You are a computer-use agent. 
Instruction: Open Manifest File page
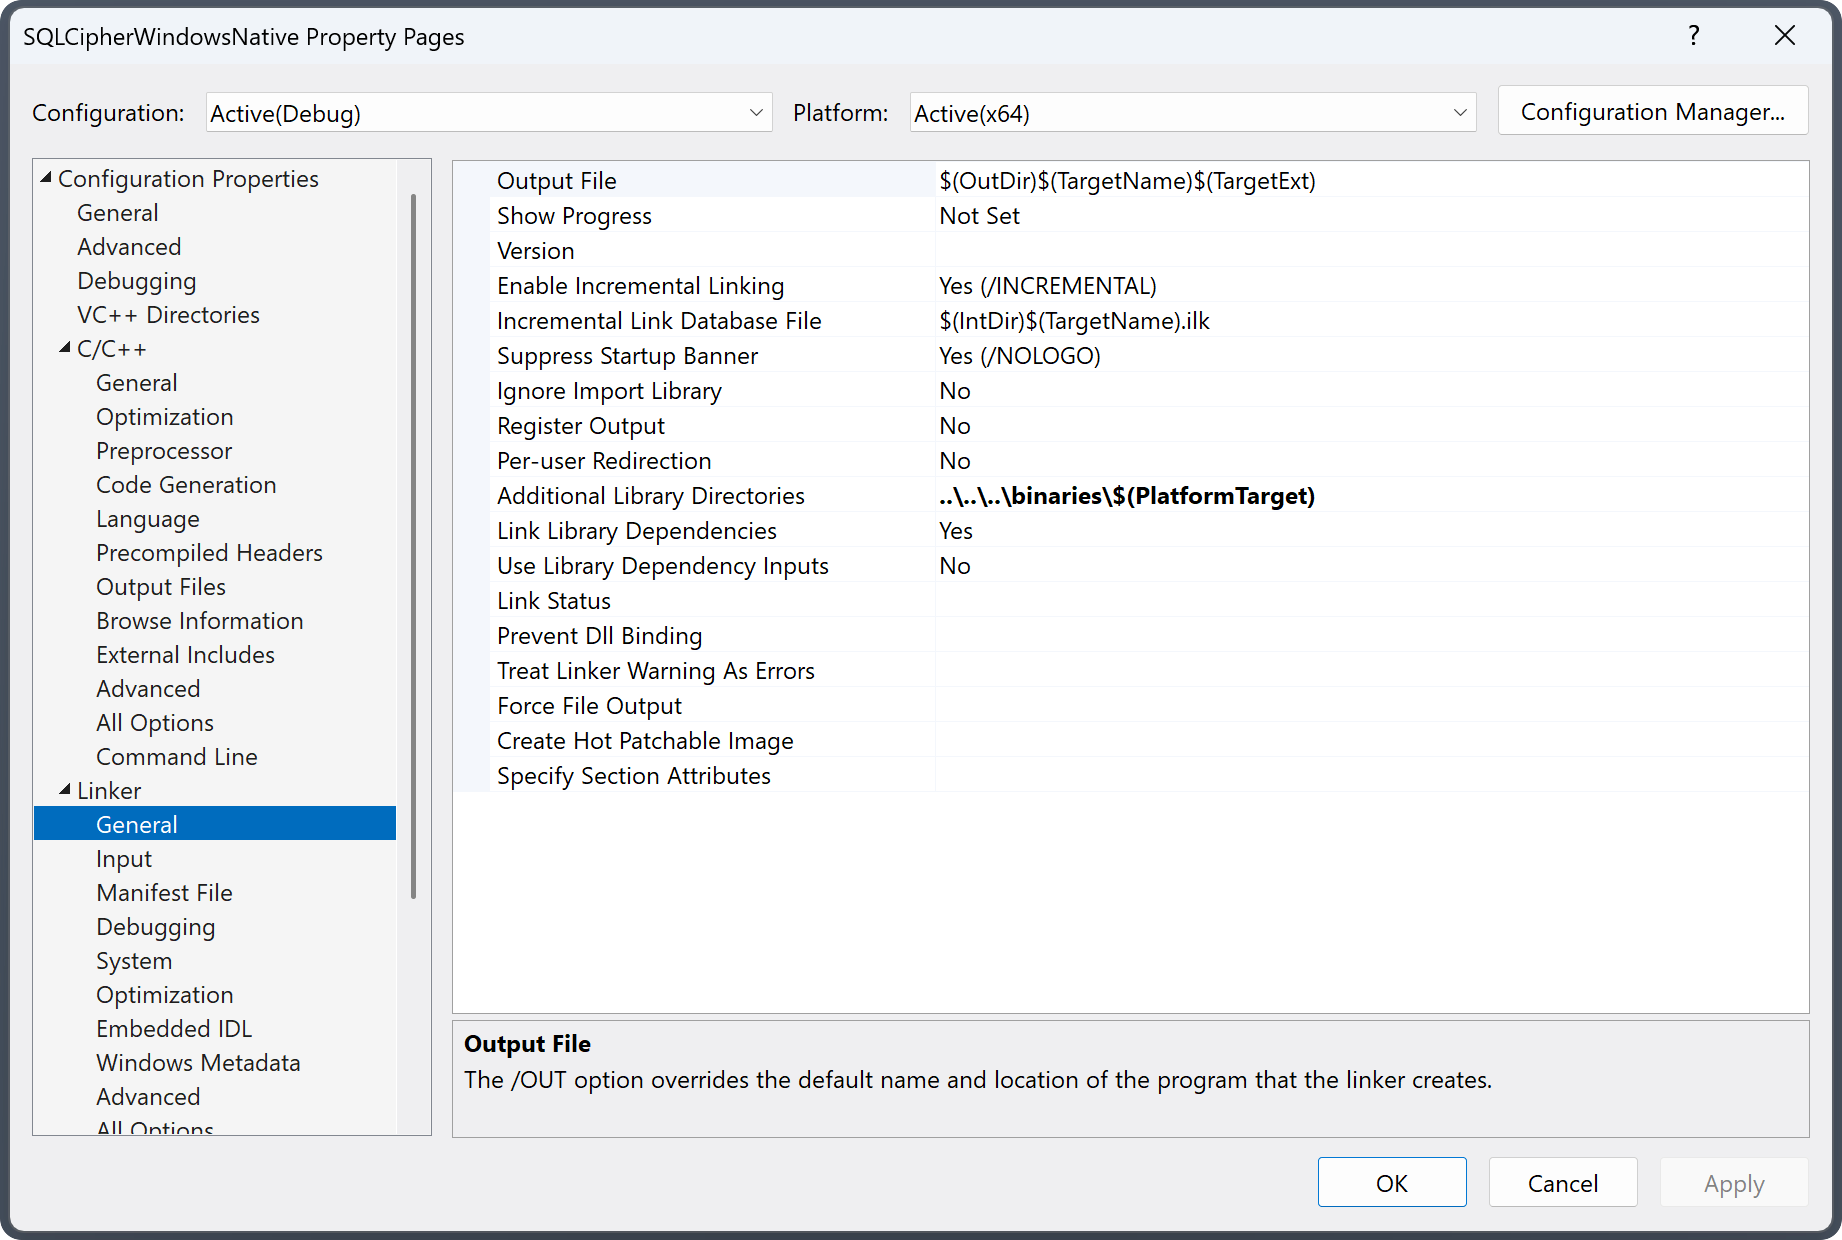[x=164, y=893]
